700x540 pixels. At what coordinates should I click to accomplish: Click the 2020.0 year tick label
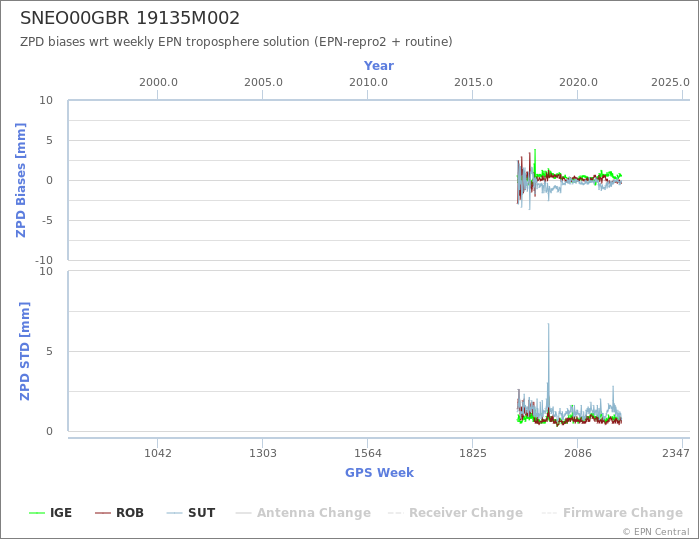pos(578,83)
